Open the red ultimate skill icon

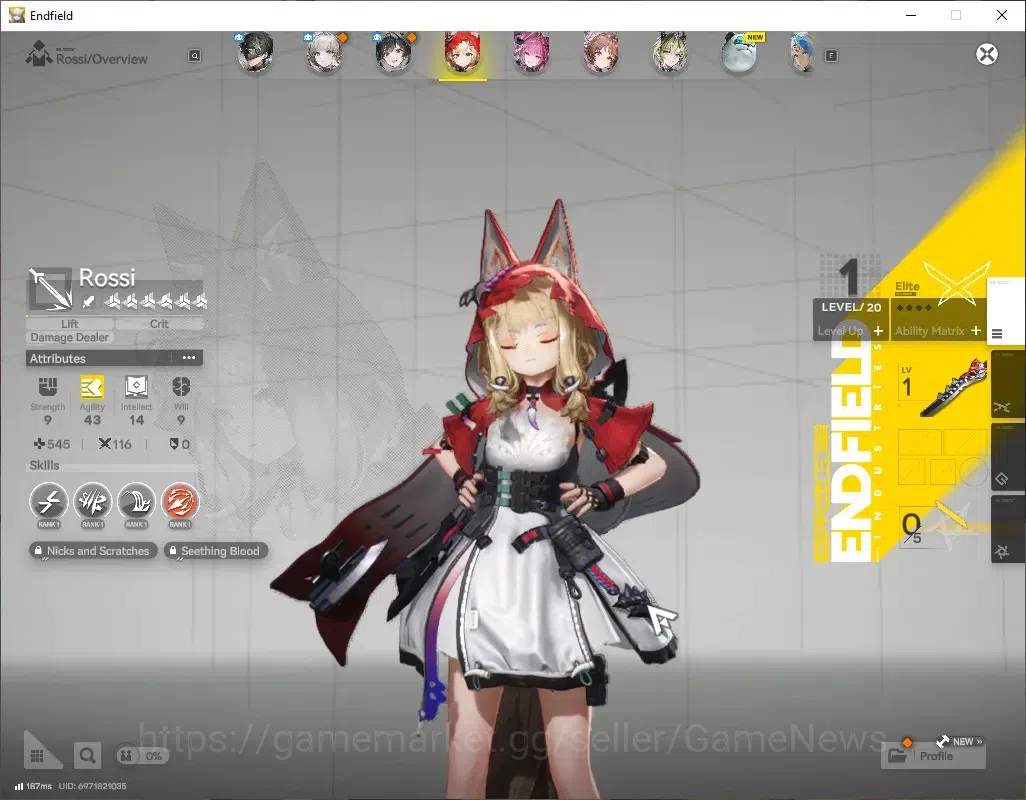(x=180, y=502)
